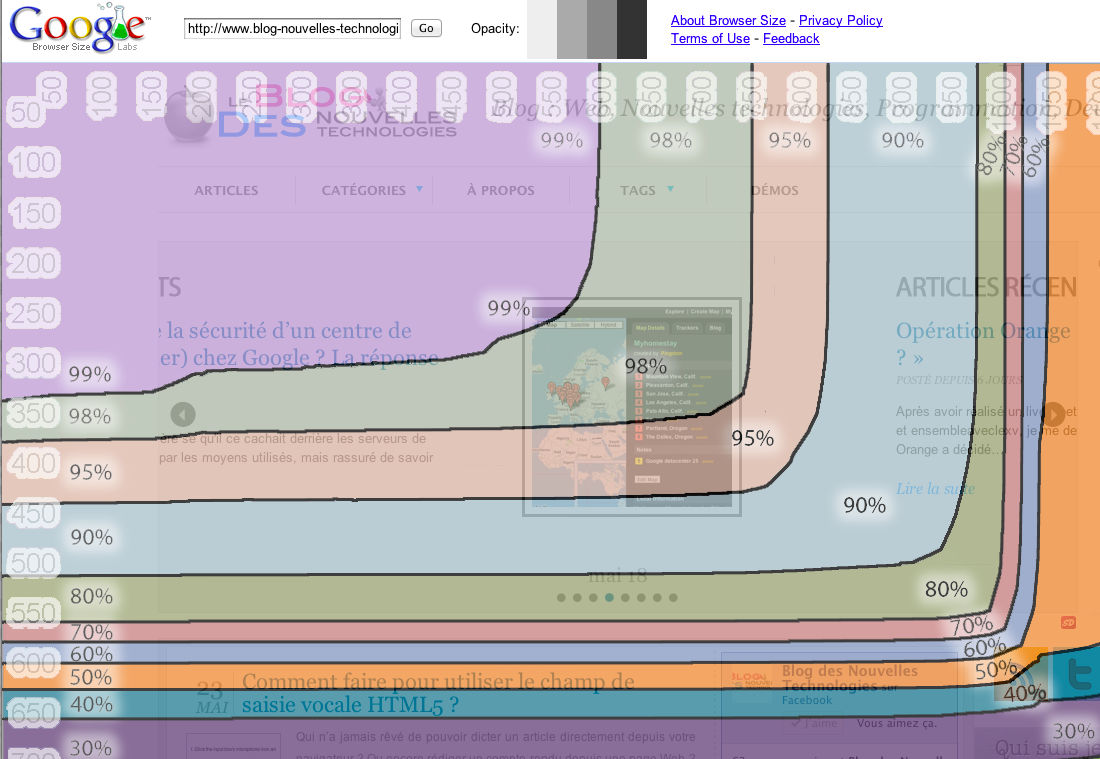Select the fifth carousel pagination dot
The height and width of the screenshot is (759, 1100).
click(625, 598)
